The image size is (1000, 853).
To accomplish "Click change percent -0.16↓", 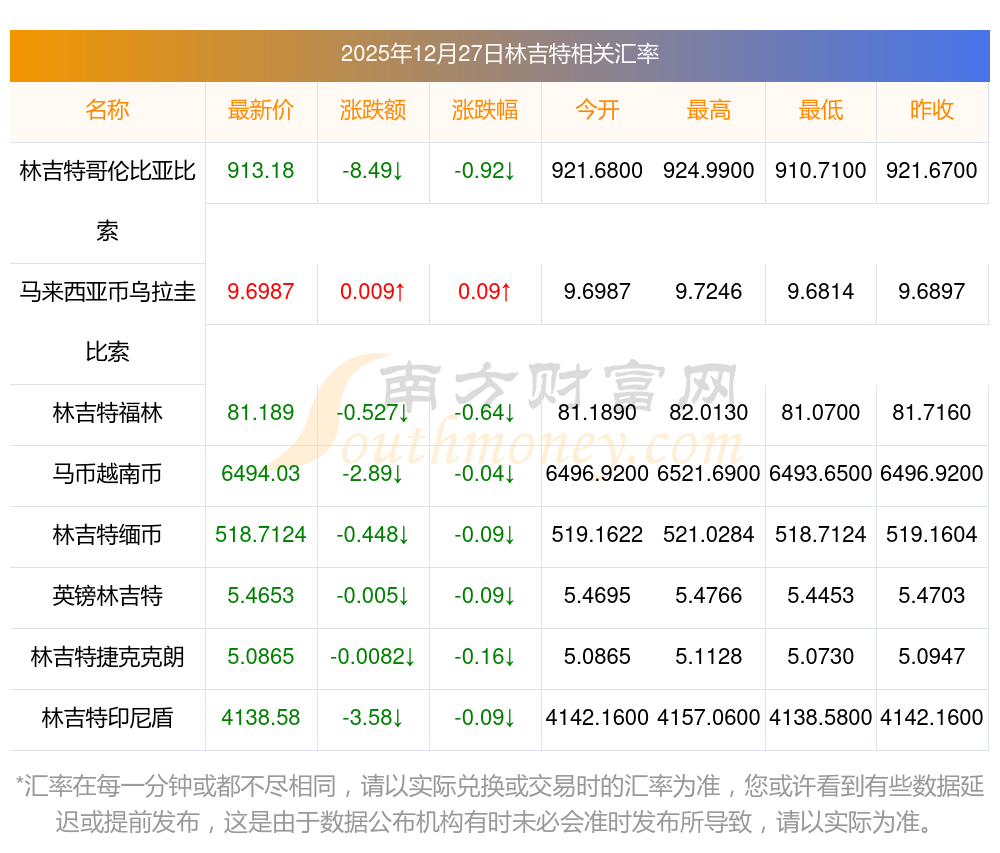I will [485, 657].
